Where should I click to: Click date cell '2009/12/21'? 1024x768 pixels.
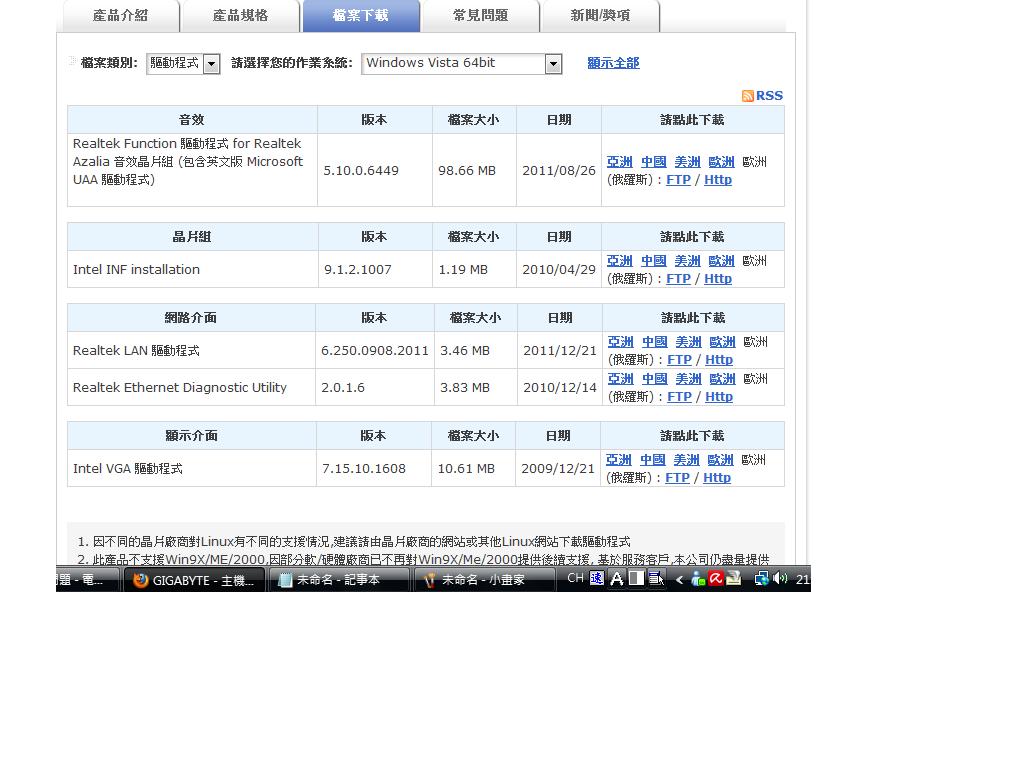click(x=558, y=469)
